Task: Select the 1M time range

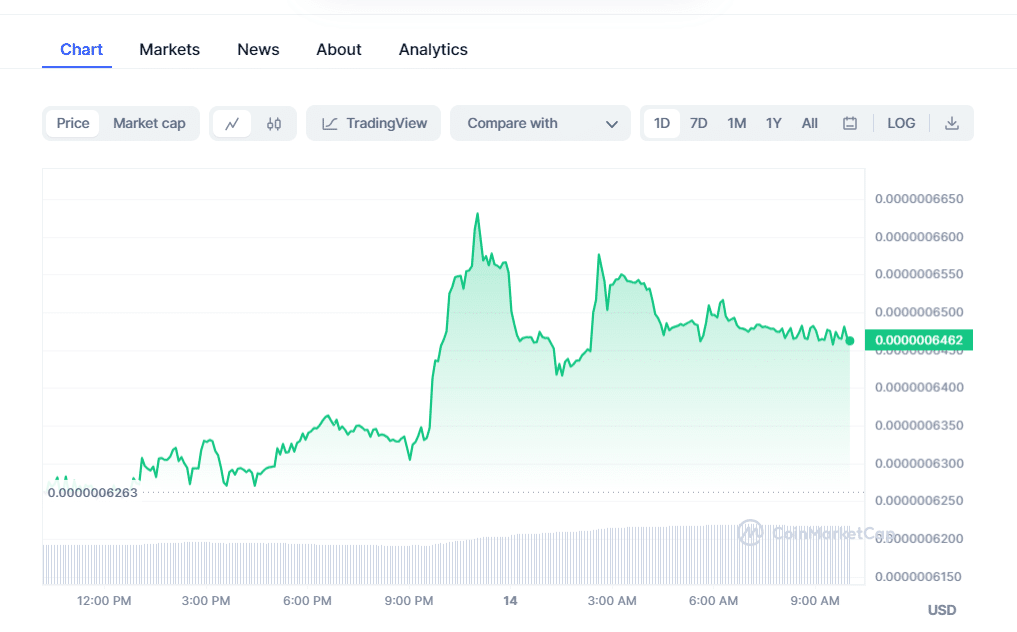Action: [737, 124]
